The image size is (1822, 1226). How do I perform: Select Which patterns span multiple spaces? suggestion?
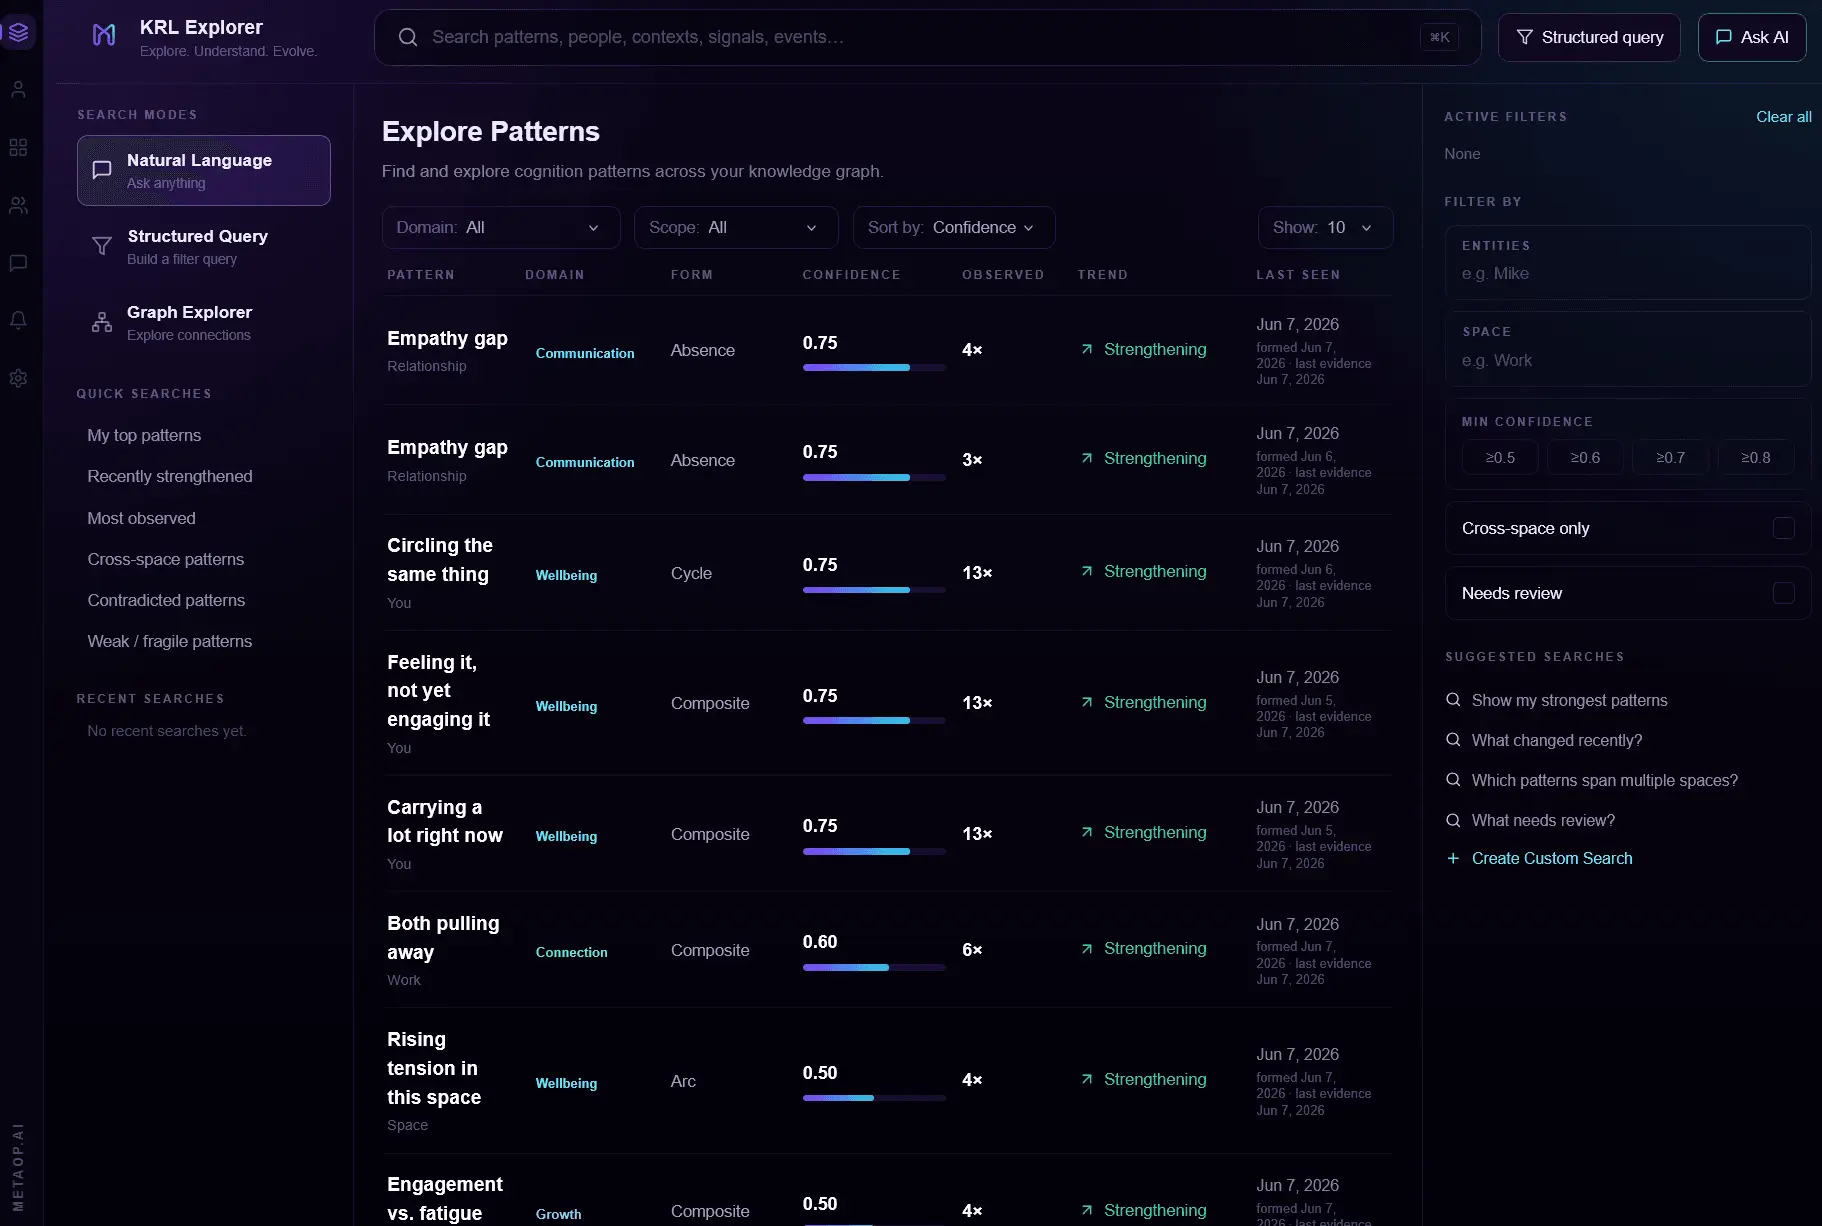coord(1605,780)
